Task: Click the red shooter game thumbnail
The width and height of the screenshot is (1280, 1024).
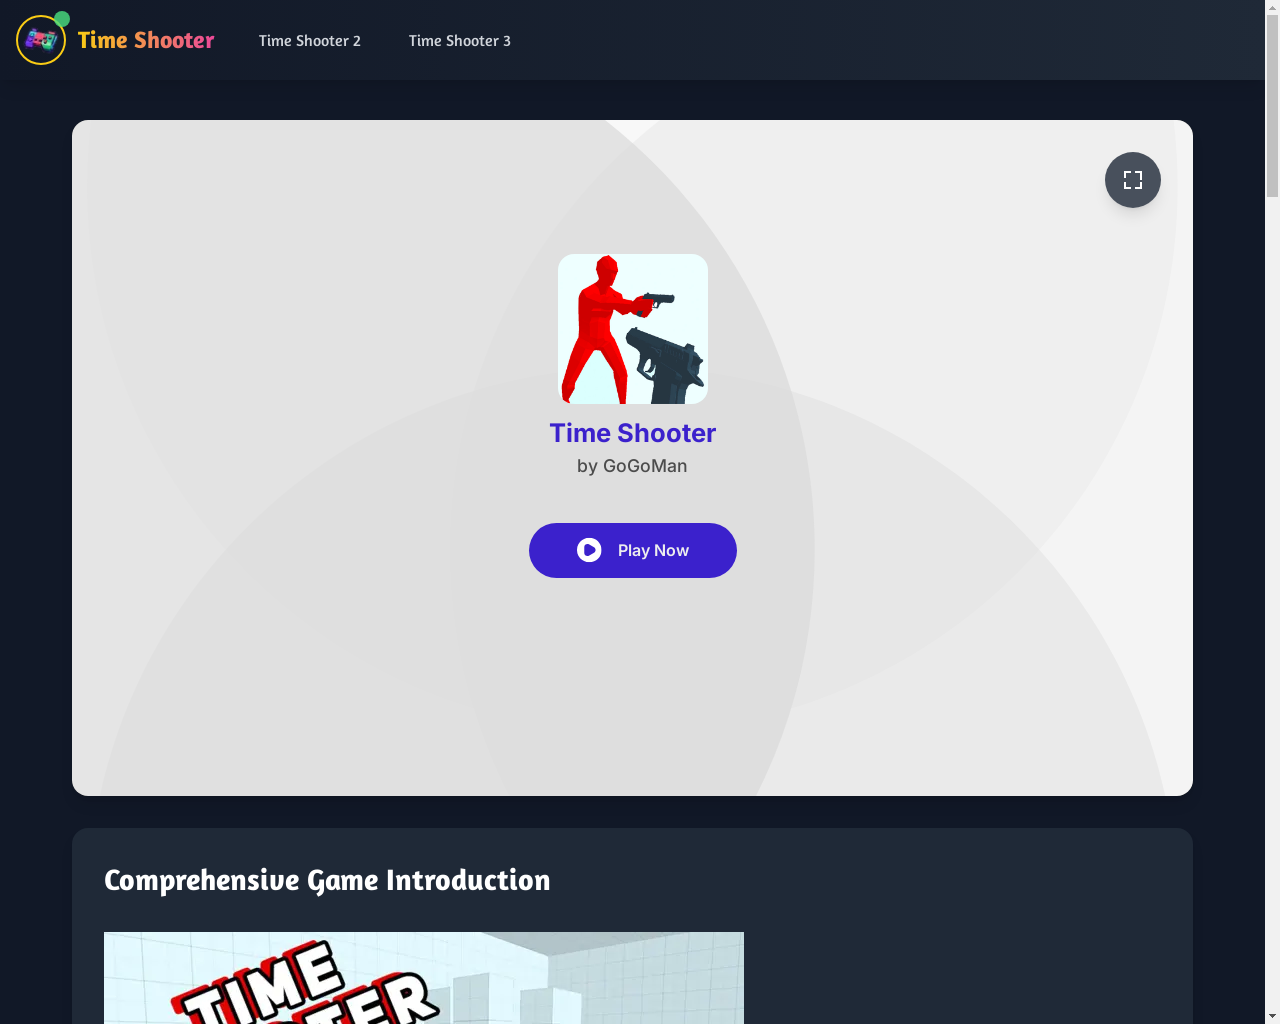Action: click(633, 329)
